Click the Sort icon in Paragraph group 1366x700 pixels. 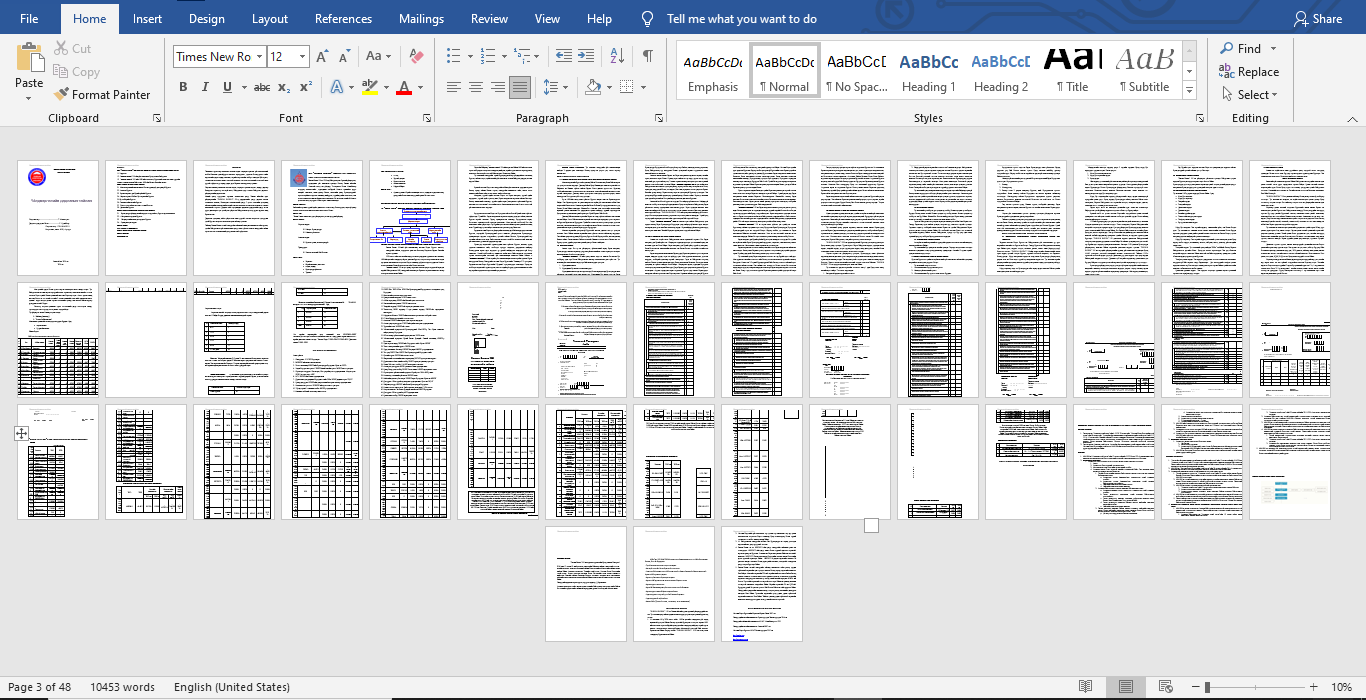(619, 57)
